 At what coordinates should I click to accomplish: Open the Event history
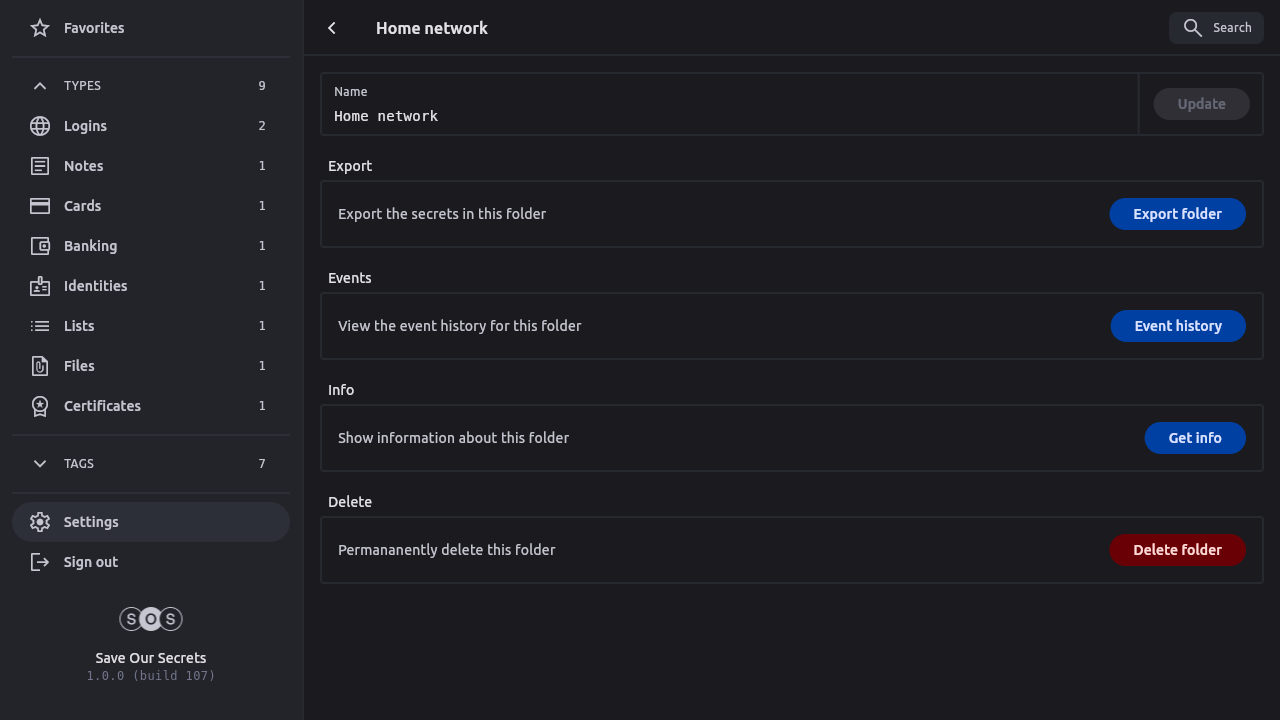click(x=1178, y=326)
